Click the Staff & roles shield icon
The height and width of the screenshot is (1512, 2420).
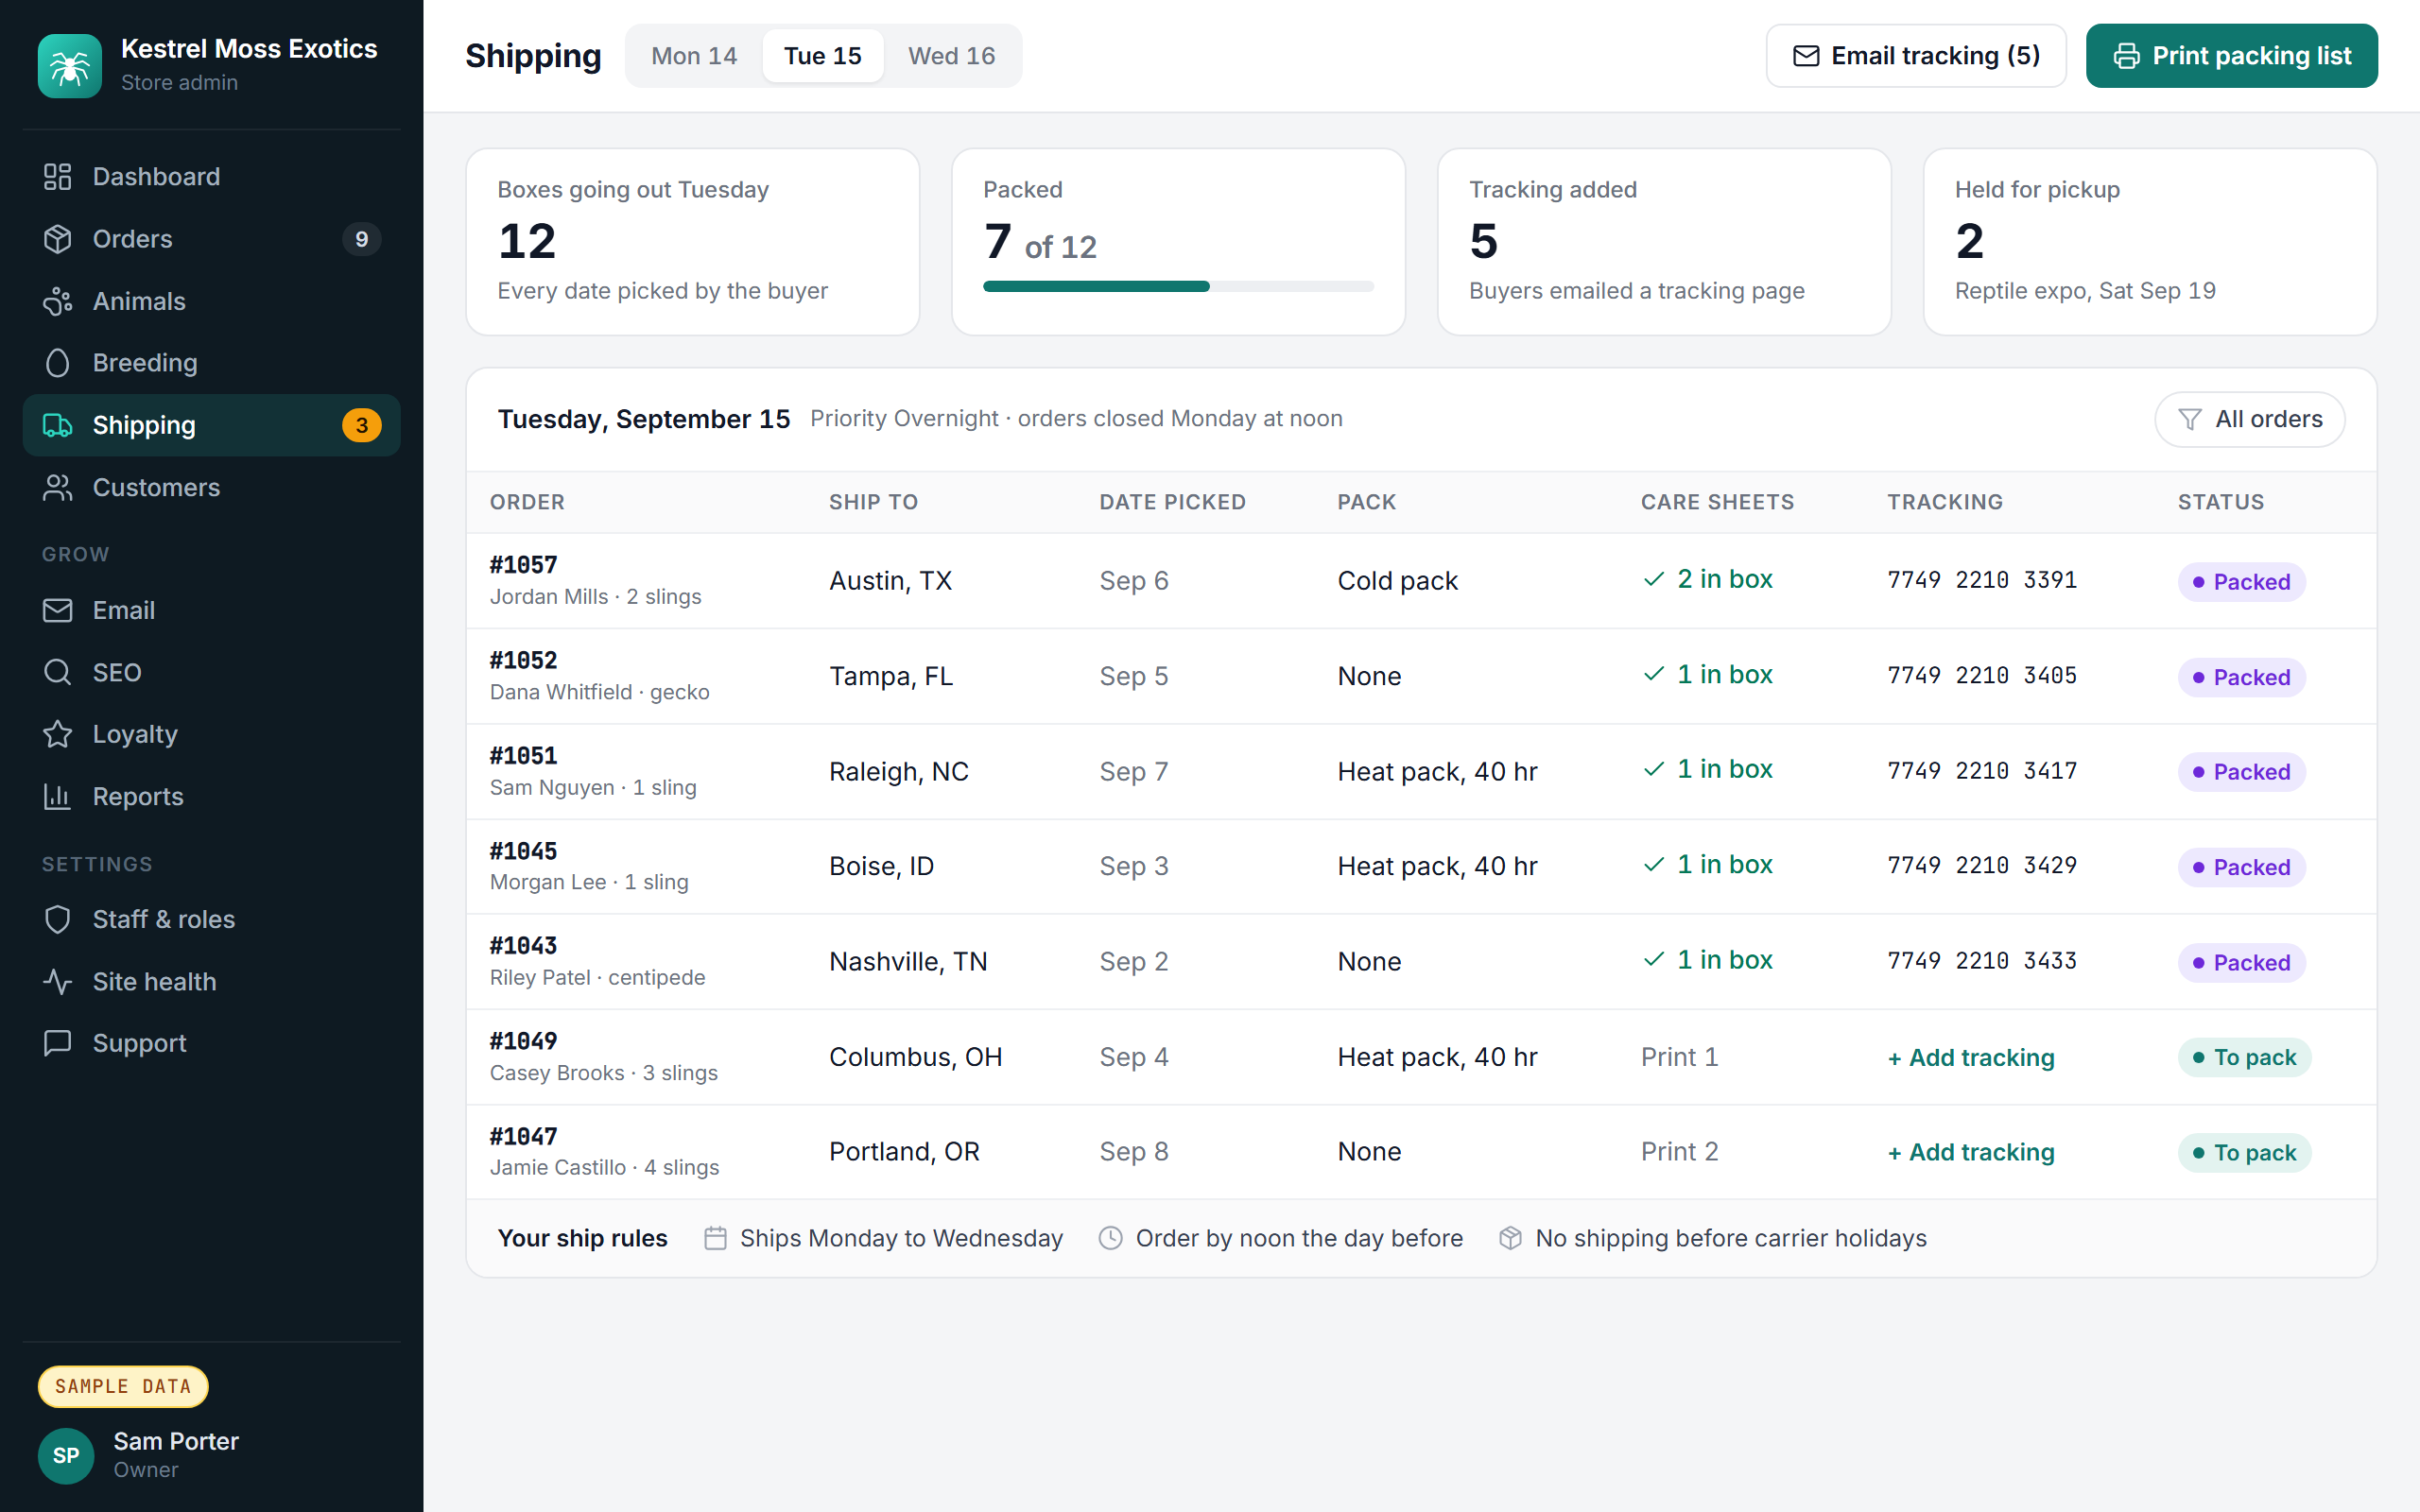58,919
